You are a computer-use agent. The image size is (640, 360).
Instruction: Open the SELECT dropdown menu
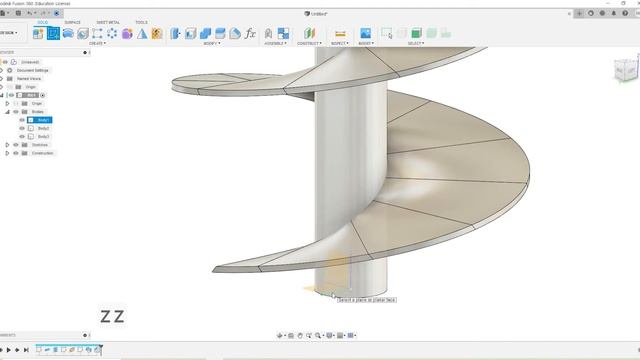pos(416,43)
